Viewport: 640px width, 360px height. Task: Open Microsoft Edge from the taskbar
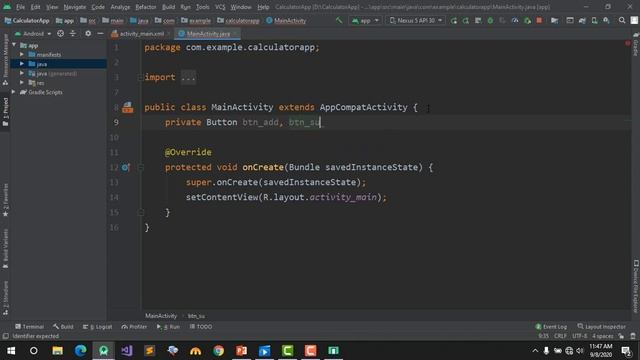[x=80, y=351]
